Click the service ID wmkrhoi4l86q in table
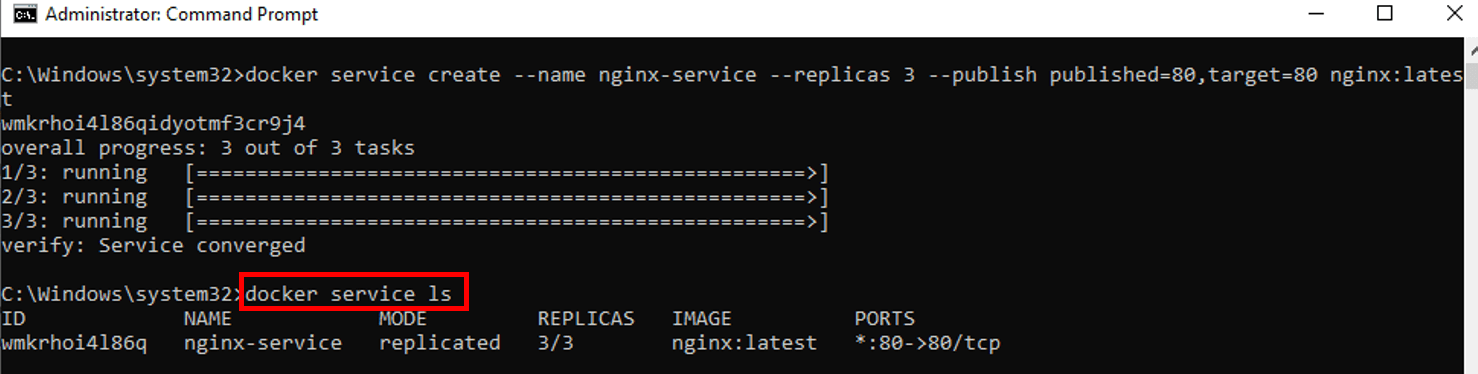Screen dimensions: 1478x374 (74, 343)
